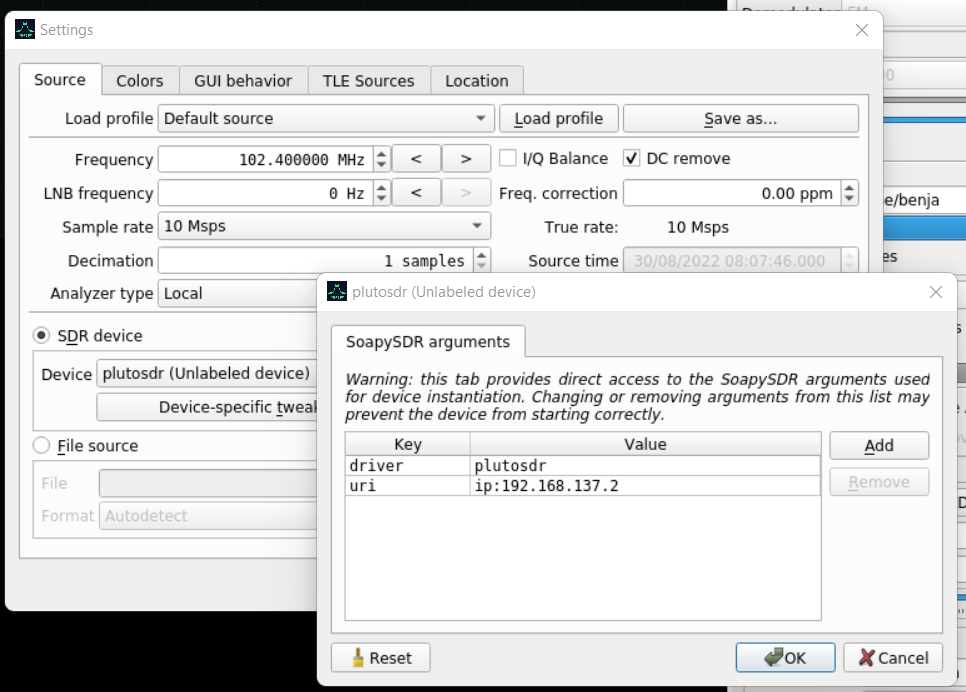The width and height of the screenshot is (966, 692).
Task: Open the Sample rate dropdown
Action: click(325, 226)
